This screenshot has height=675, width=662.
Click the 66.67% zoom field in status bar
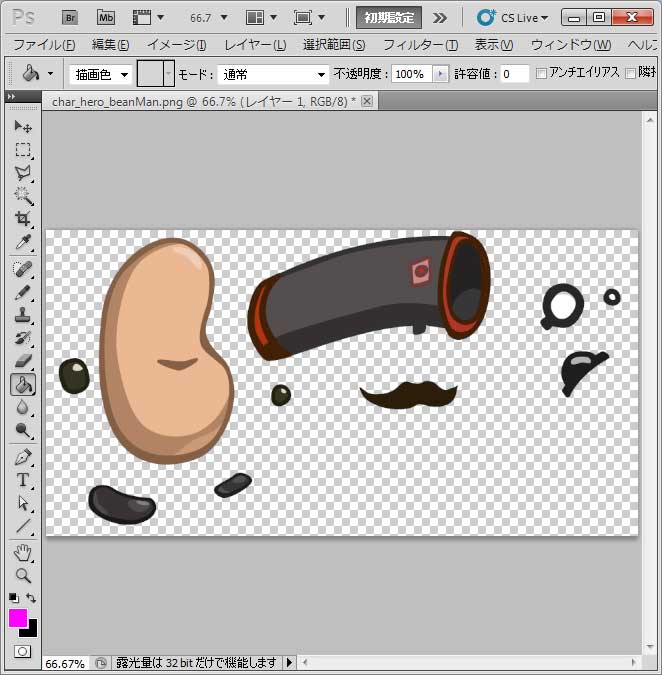pos(65,663)
